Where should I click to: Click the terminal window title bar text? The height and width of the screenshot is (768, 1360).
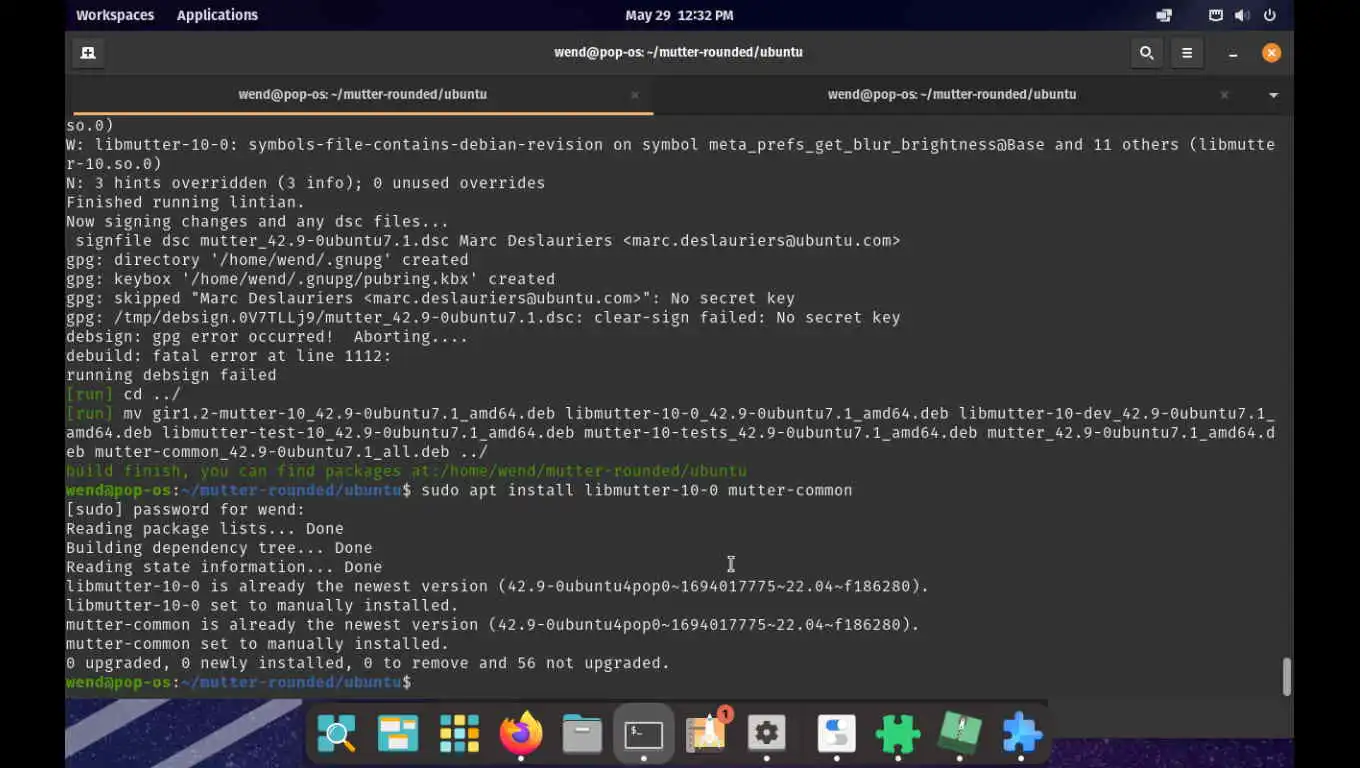[679, 52]
